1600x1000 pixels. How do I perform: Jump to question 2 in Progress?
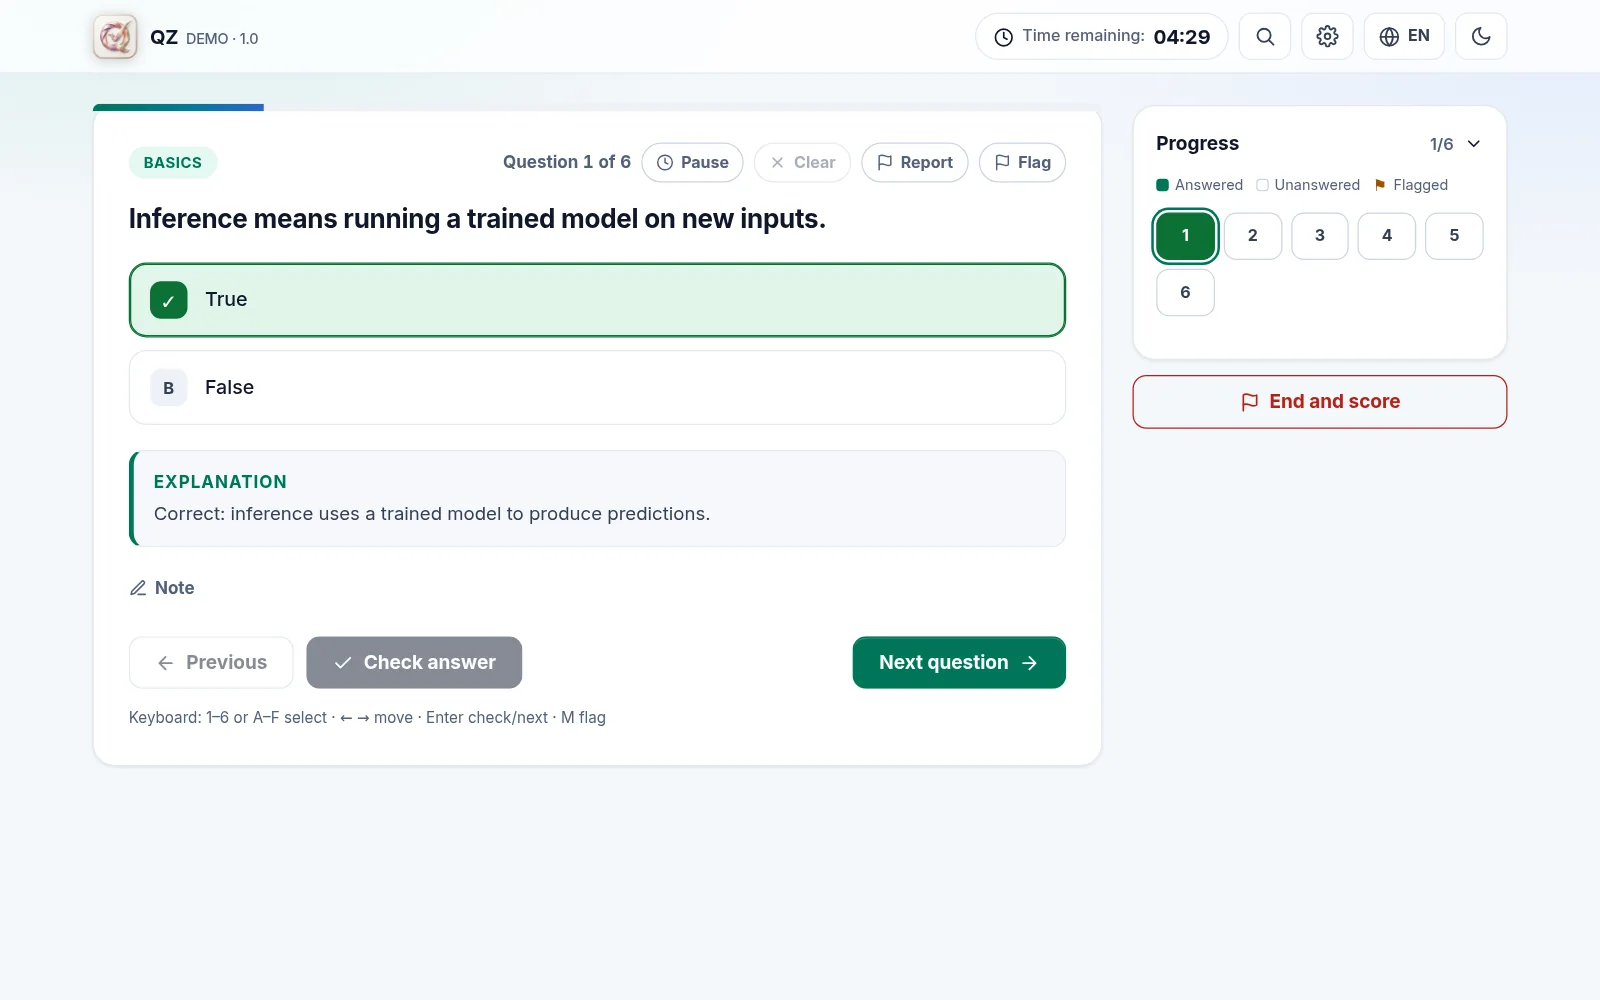point(1252,236)
